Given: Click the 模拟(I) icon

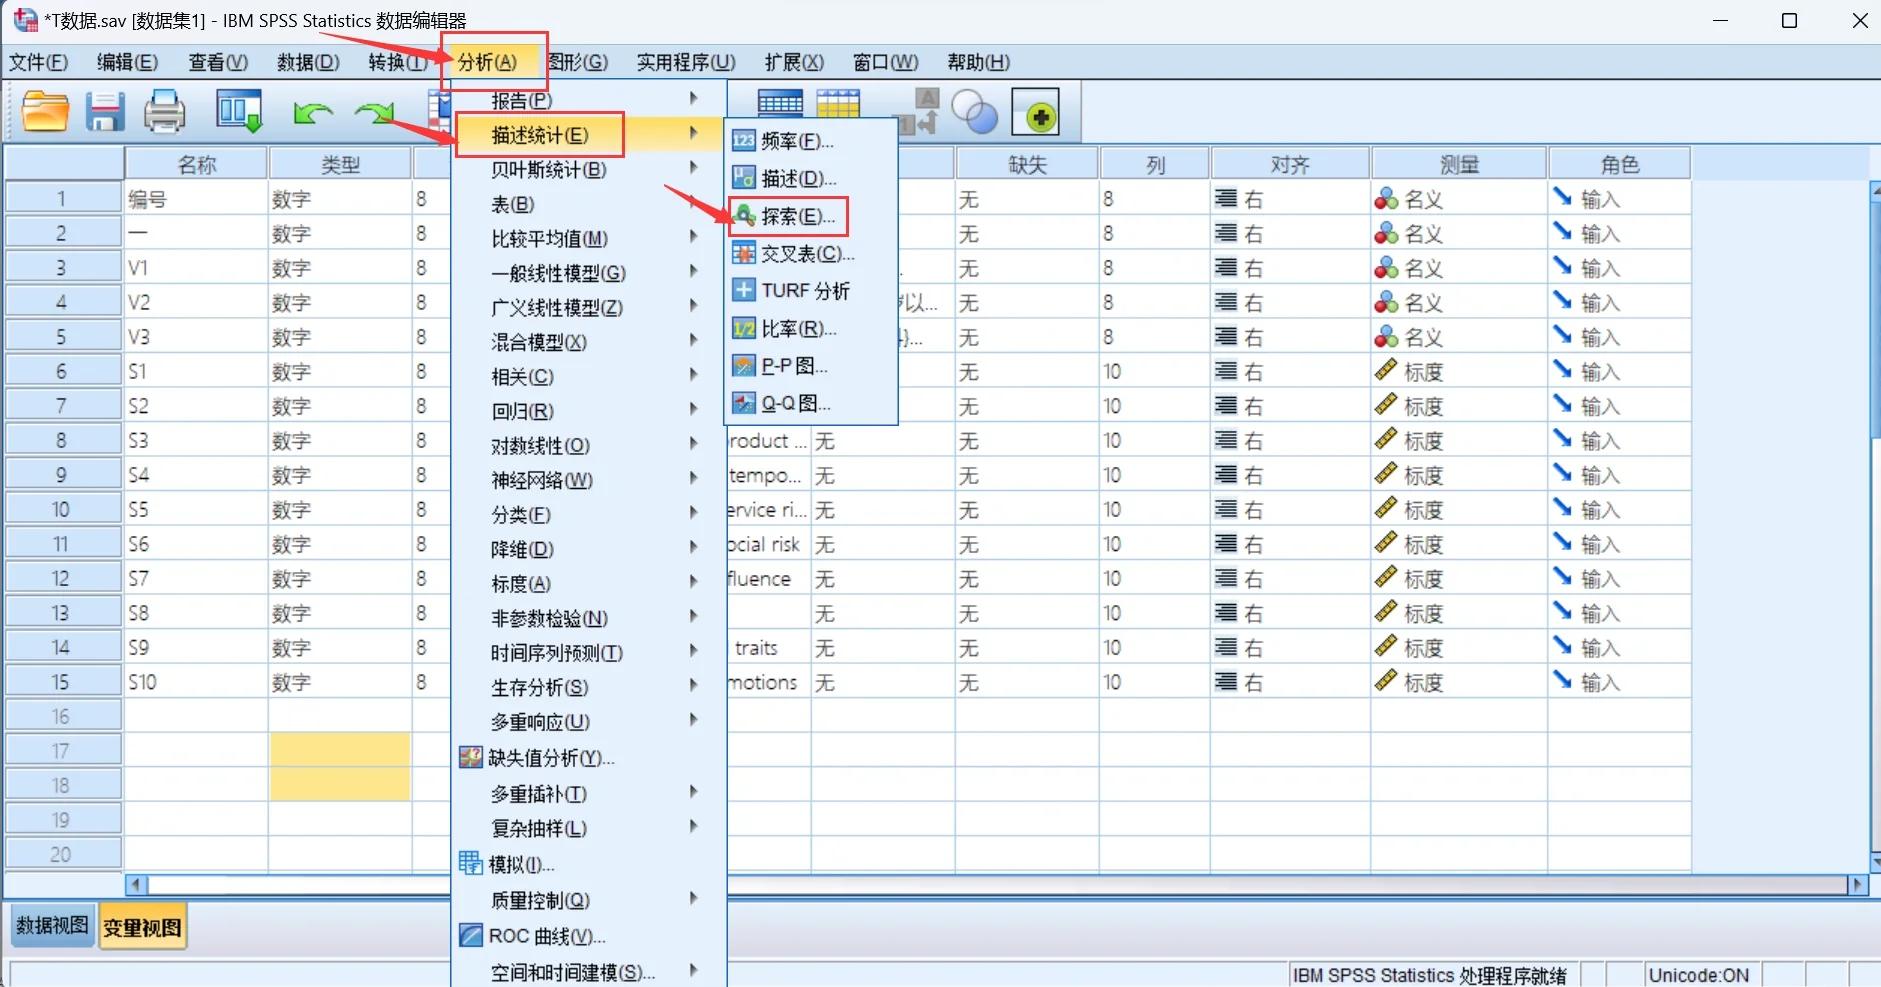Looking at the screenshot, I should tap(471, 863).
